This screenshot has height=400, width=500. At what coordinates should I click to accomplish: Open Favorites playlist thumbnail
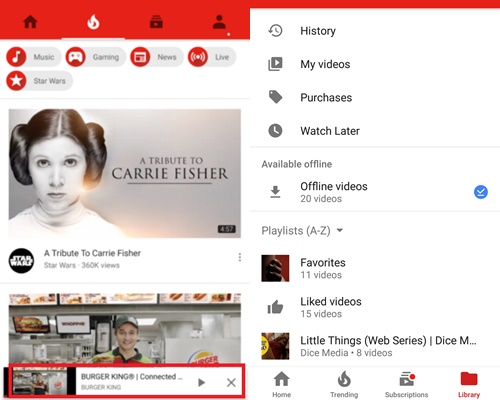coord(275,268)
